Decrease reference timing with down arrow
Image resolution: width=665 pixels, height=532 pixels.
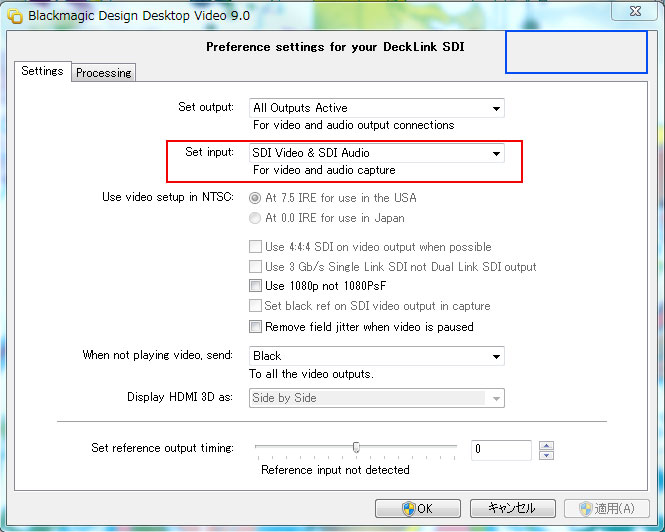click(x=546, y=455)
